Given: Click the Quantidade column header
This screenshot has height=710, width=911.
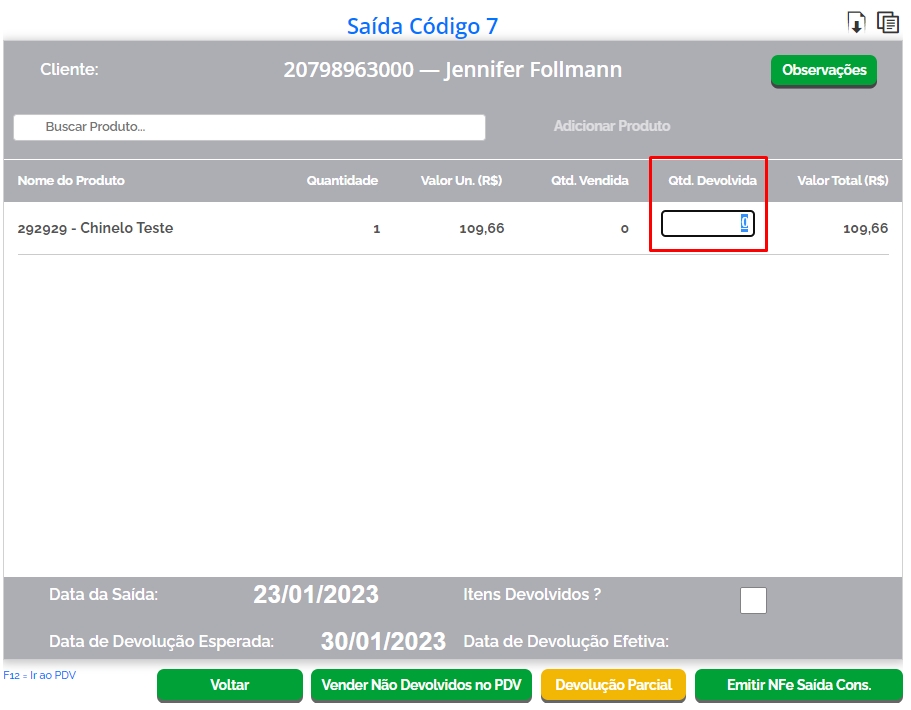Looking at the screenshot, I should pos(342,181).
